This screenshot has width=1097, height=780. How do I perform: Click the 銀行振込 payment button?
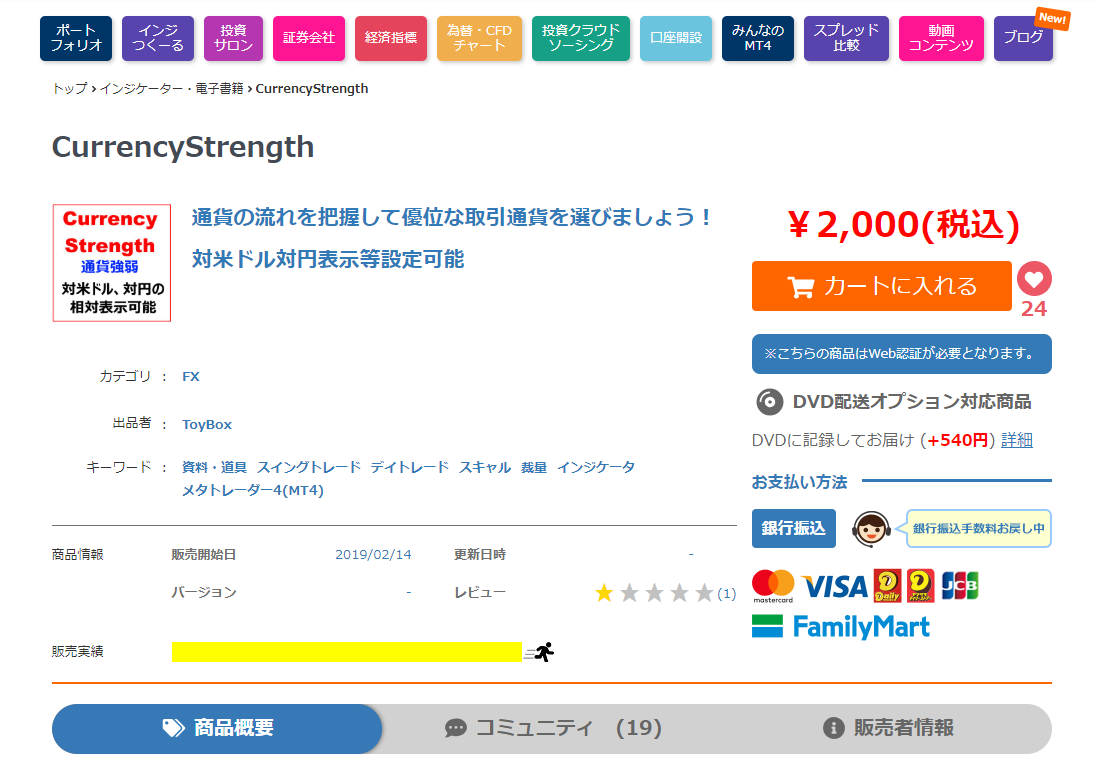click(793, 528)
